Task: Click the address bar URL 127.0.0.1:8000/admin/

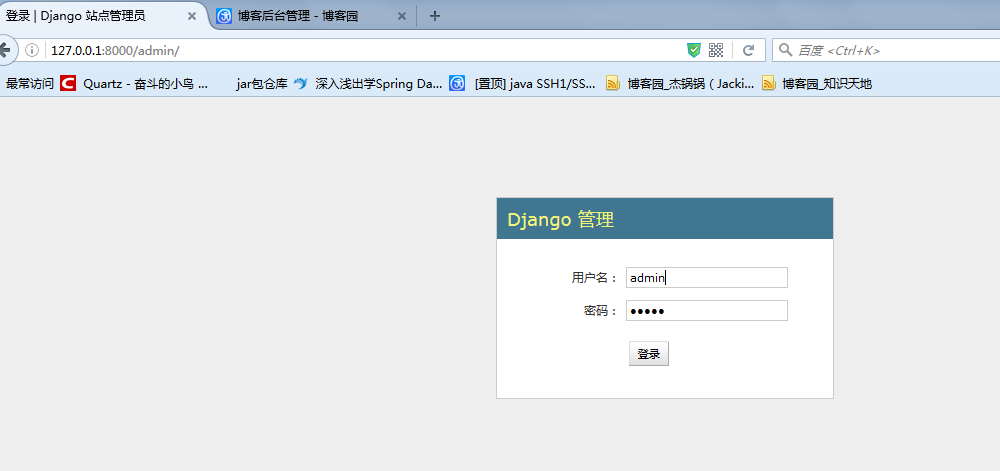Action: tap(115, 50)
